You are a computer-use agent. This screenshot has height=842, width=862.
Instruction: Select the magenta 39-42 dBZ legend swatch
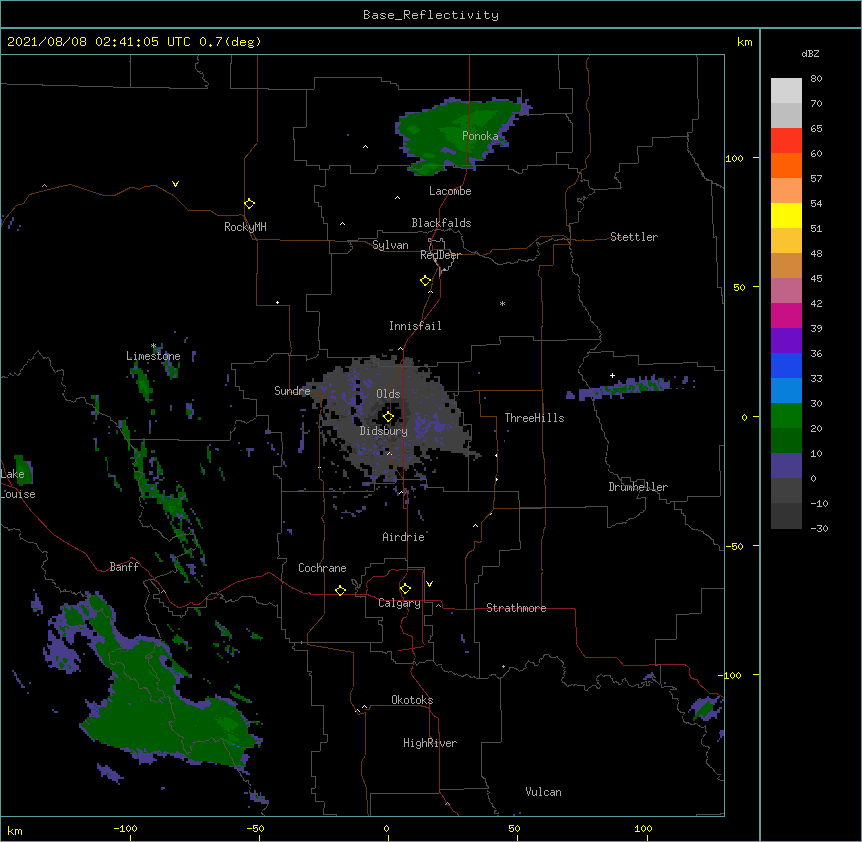pos(786,315)
